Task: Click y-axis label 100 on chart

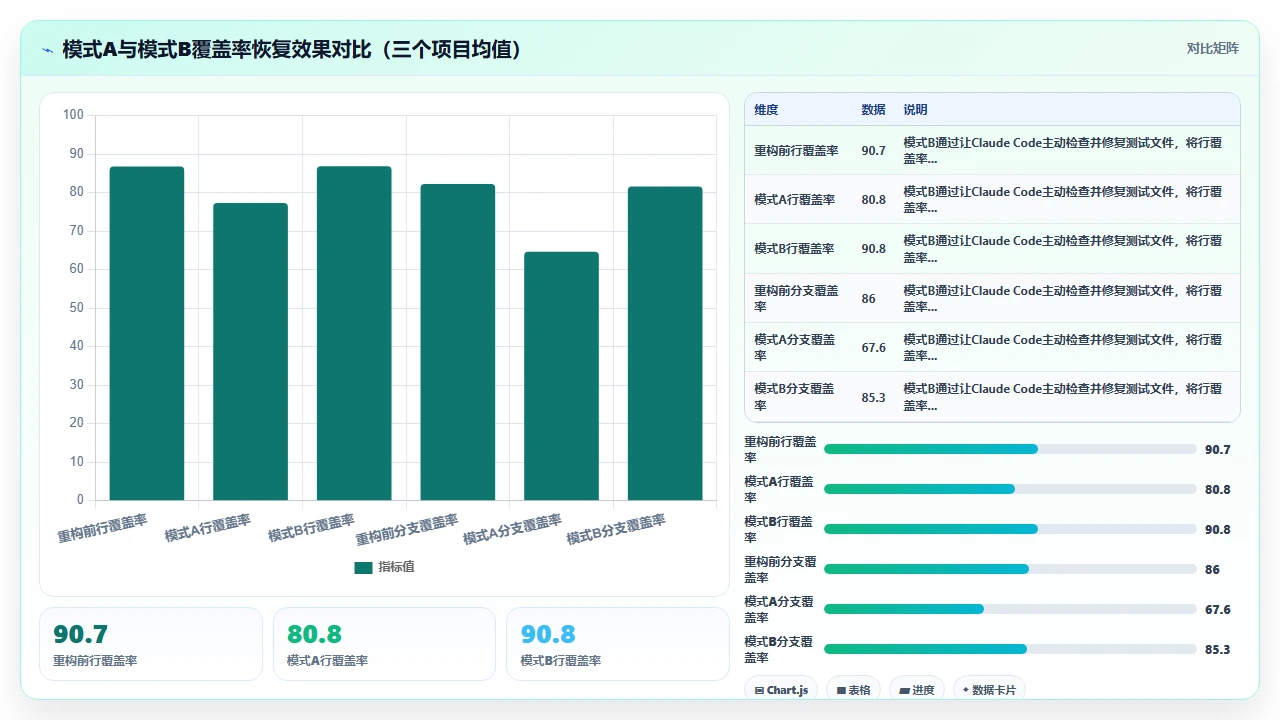Action: click(x=73, y=115)
